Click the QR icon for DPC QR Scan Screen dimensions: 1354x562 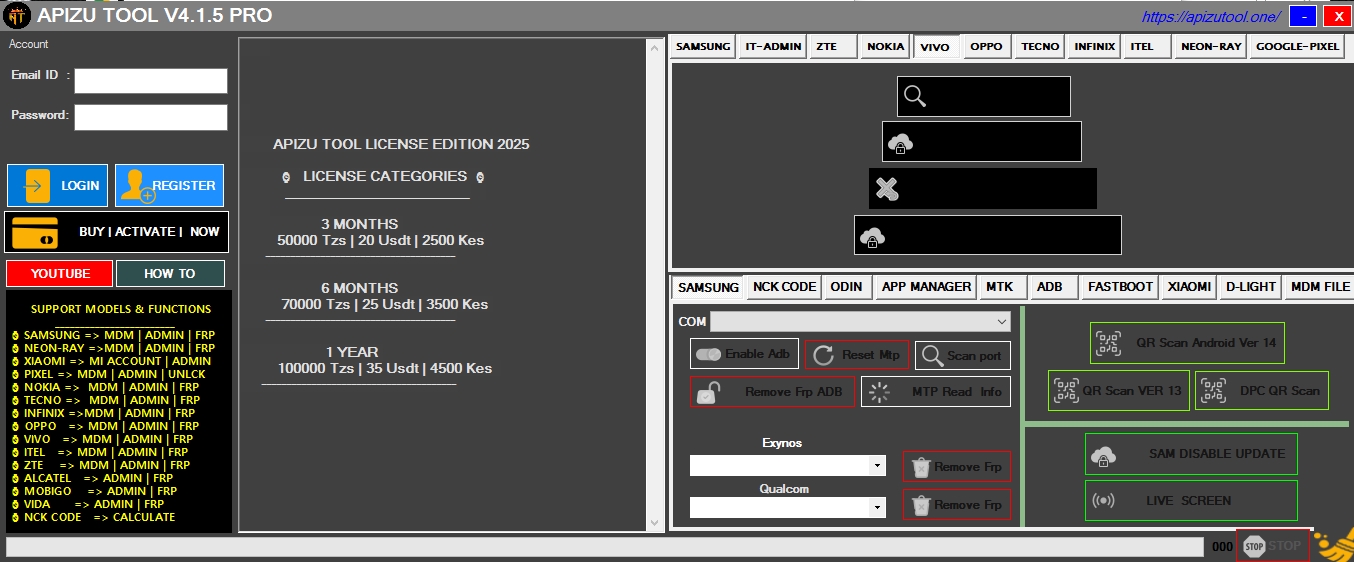pos(1213,390)
